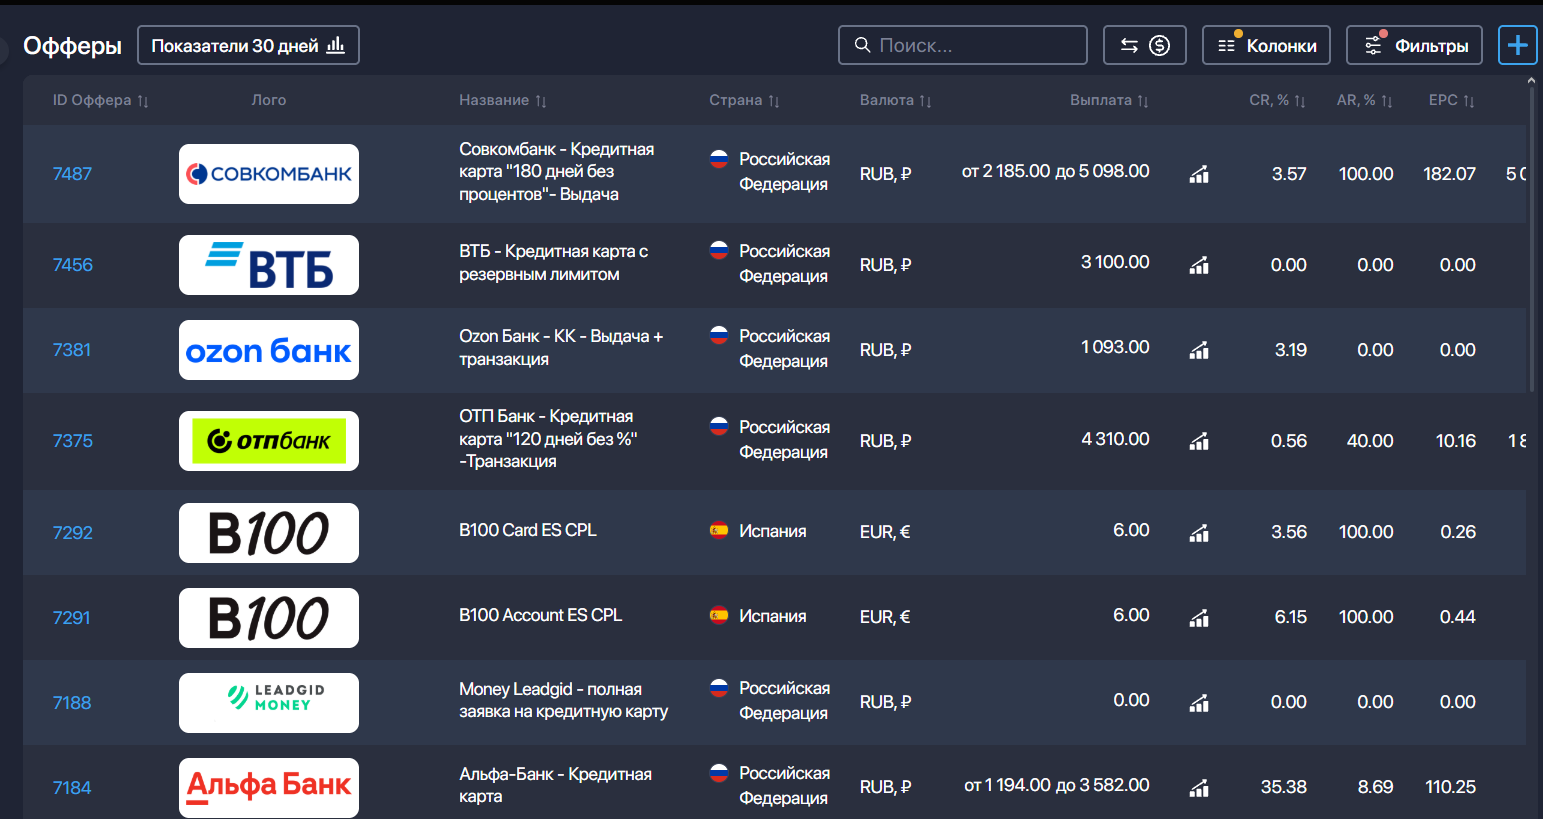The image size is (1543, 819).
Task: Open stats chart icon for B100 Card row
Action: [1199, 532]
